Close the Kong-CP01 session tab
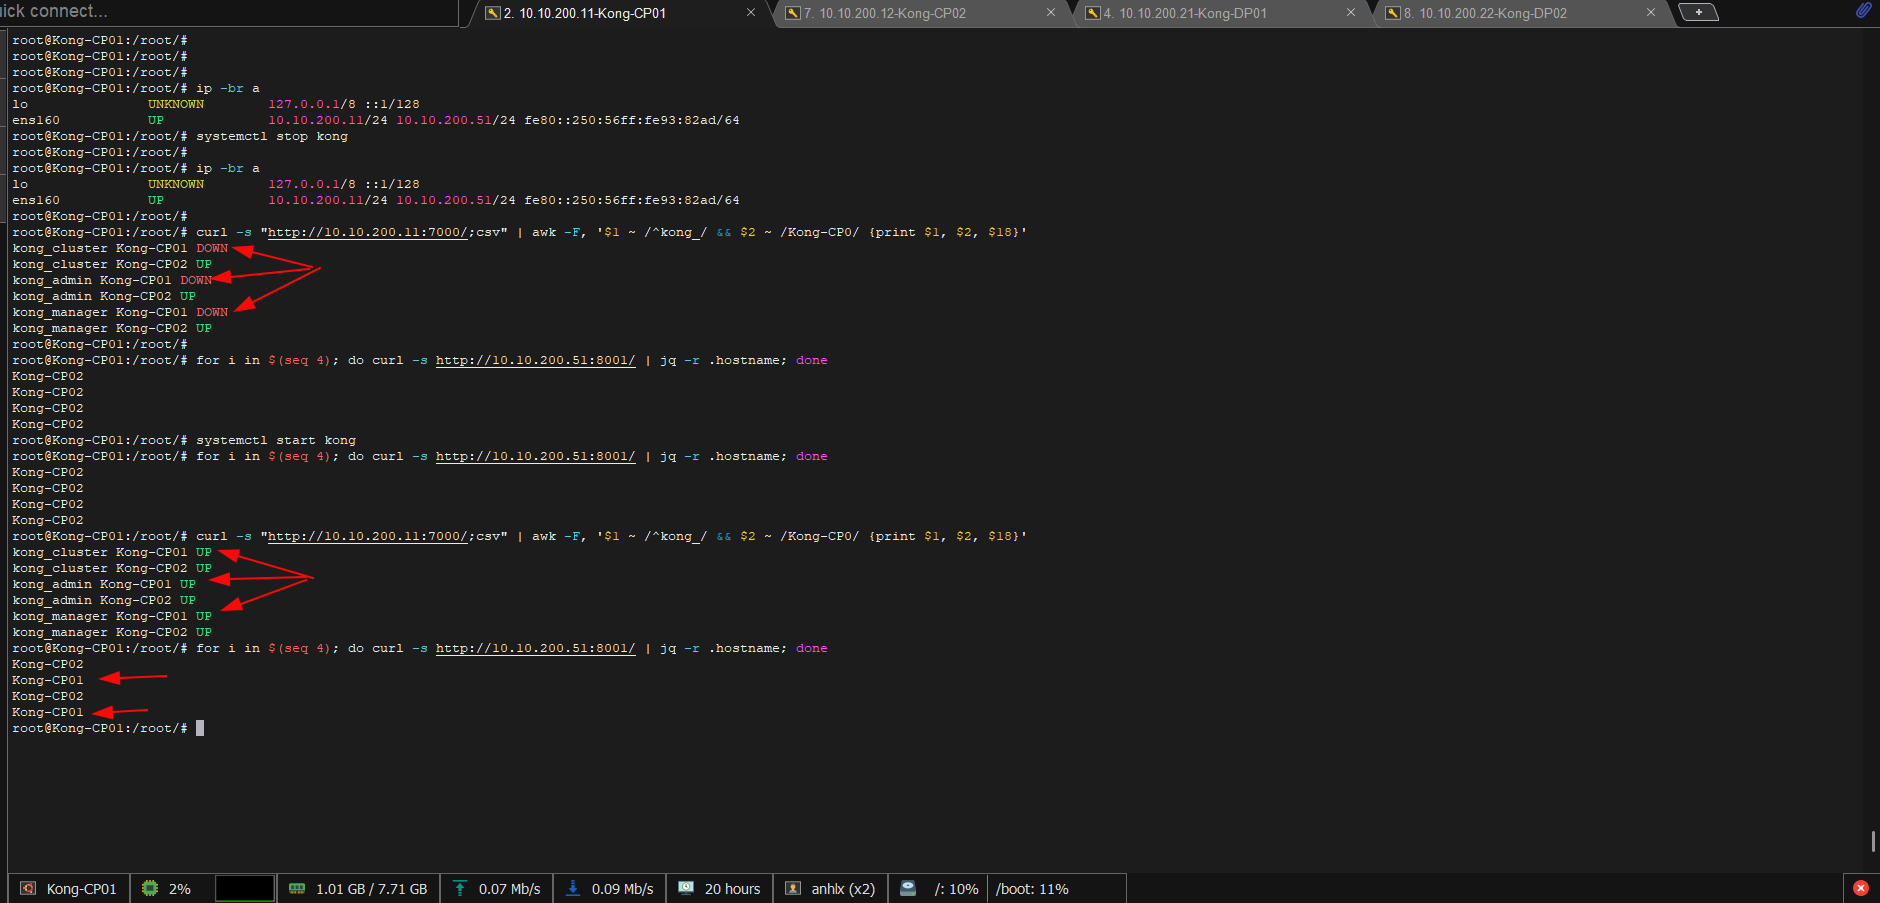This screenshot has width=1880, height=903. tap(751, 13)
